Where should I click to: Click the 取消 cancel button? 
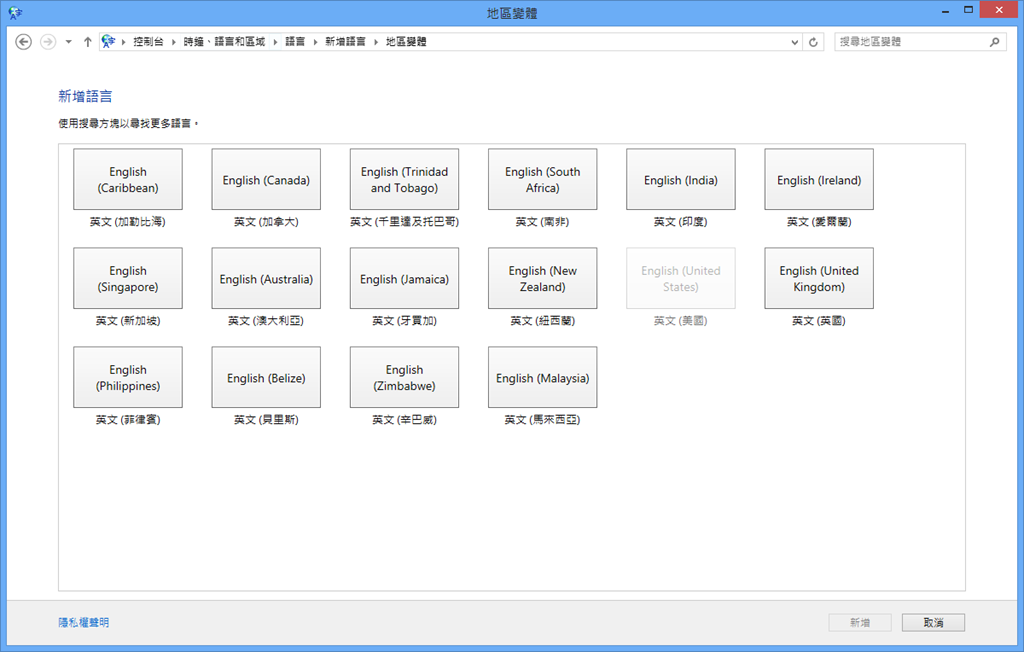click(933, 623)
